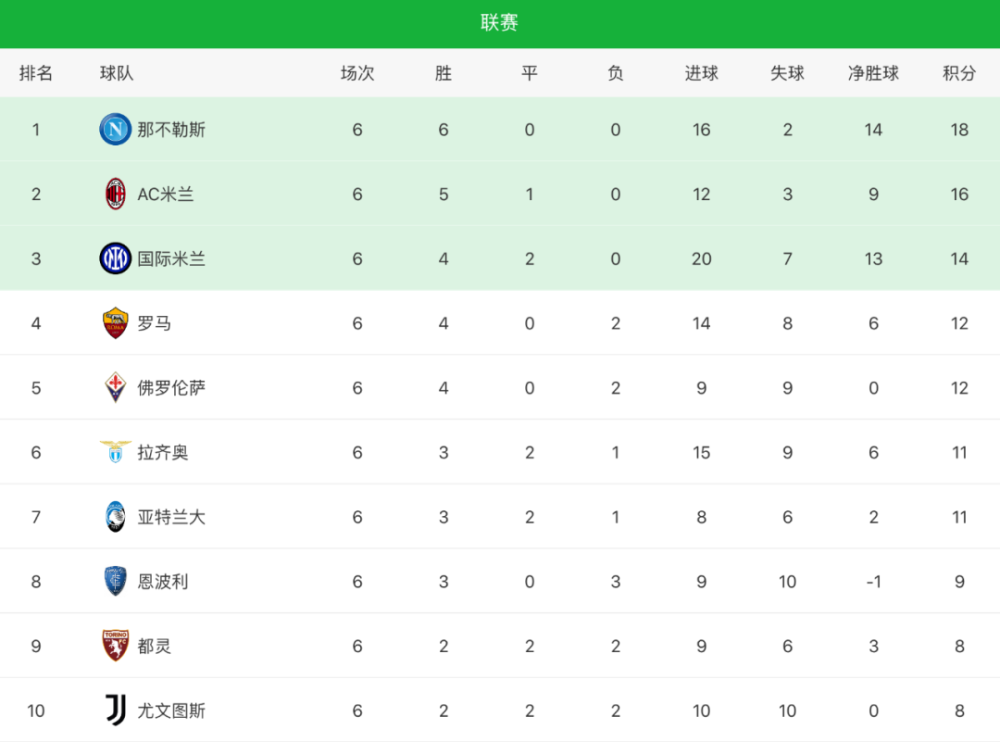Click the 净胜球 column header
This screenshot has width=1000, height=742.
[x=873, y=73]
